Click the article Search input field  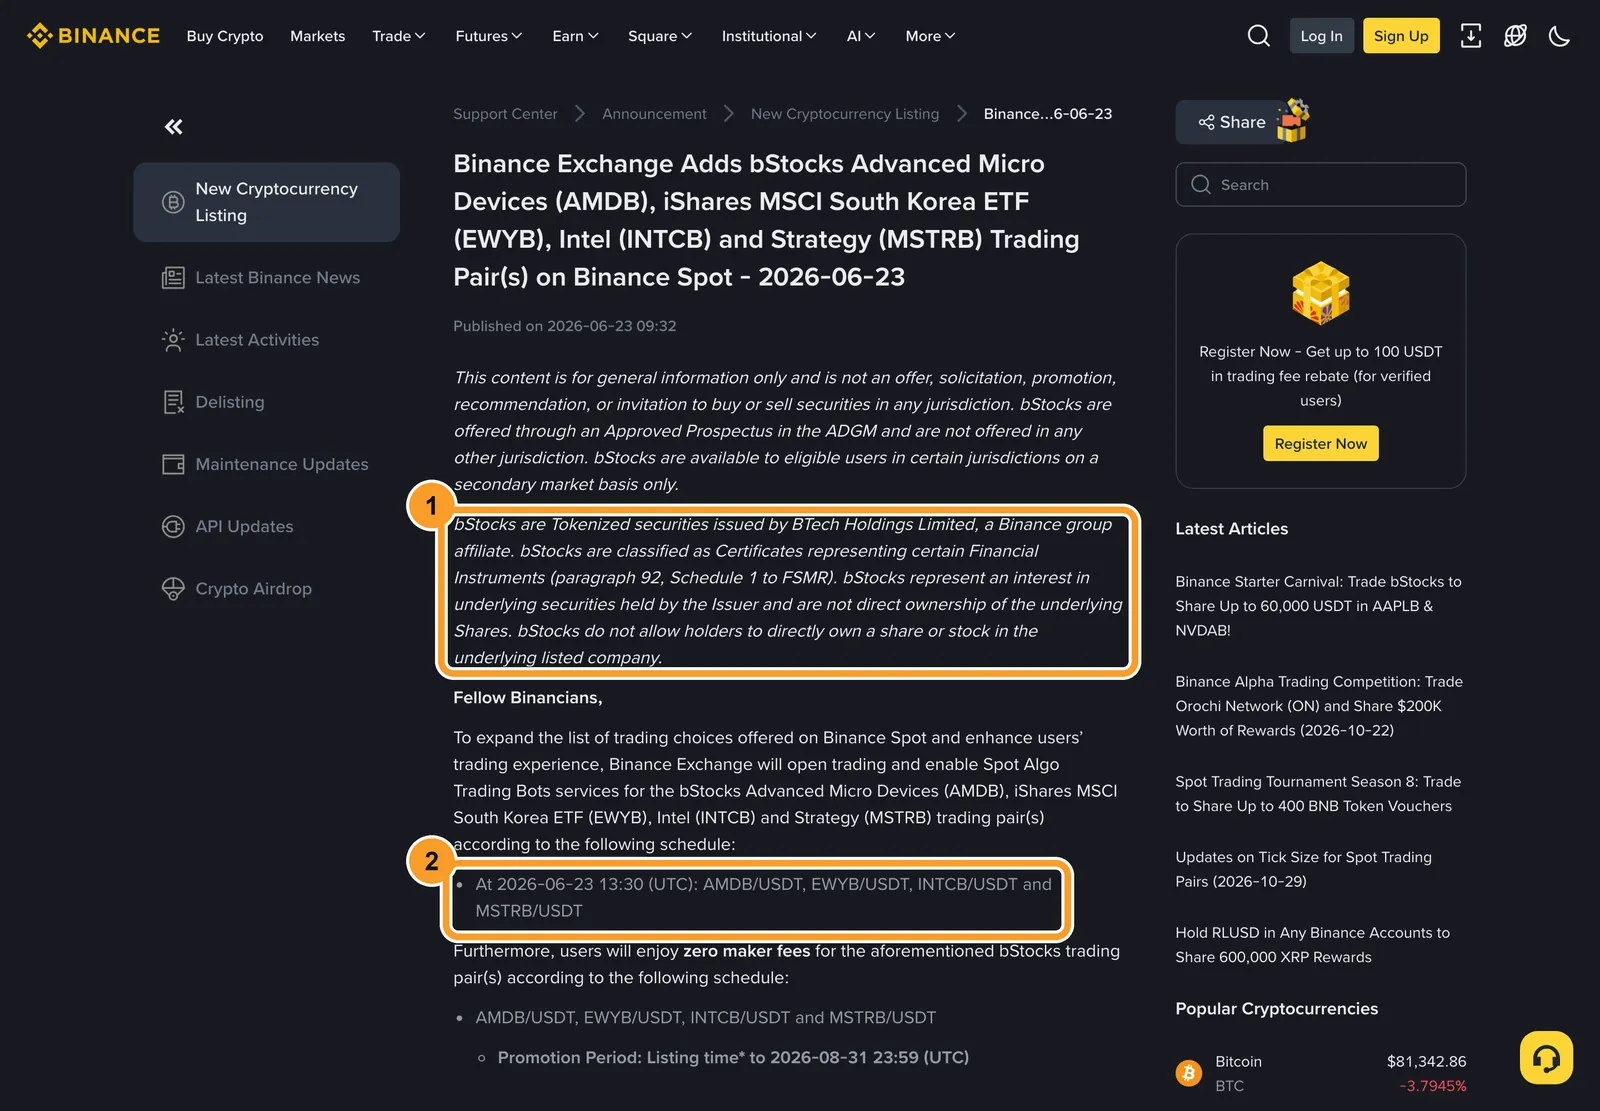(x=1320, y=185)
